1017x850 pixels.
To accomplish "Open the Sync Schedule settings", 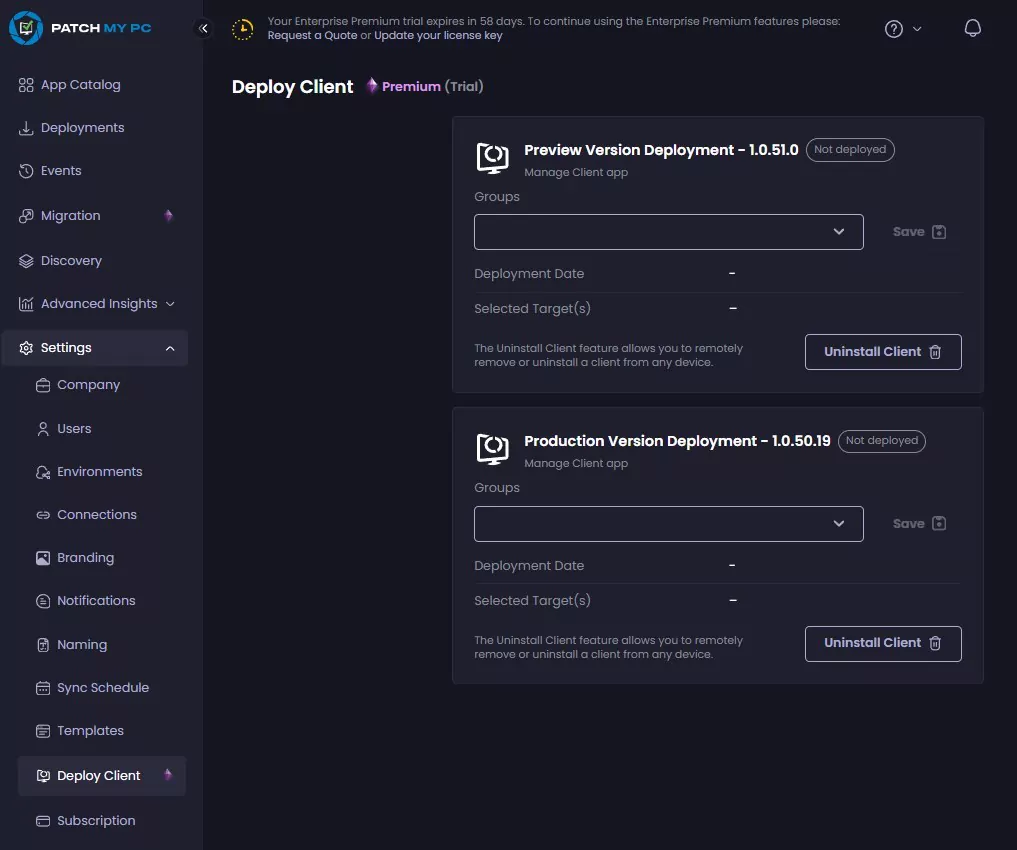I will (103, 687).
